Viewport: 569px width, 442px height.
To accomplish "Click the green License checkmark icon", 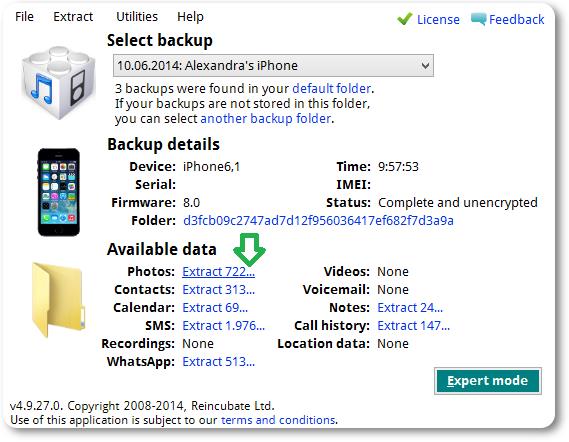I will tap(405, 19).
